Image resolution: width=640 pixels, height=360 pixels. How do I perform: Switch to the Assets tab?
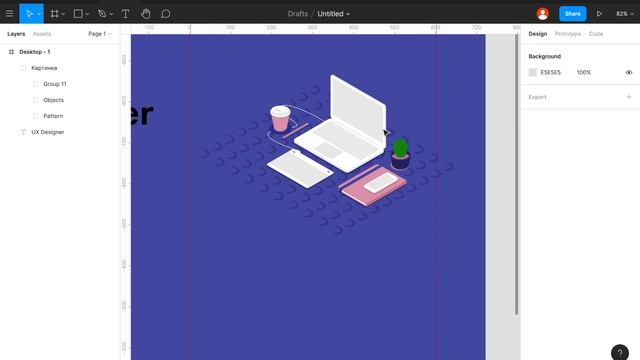tap(42, 34)
